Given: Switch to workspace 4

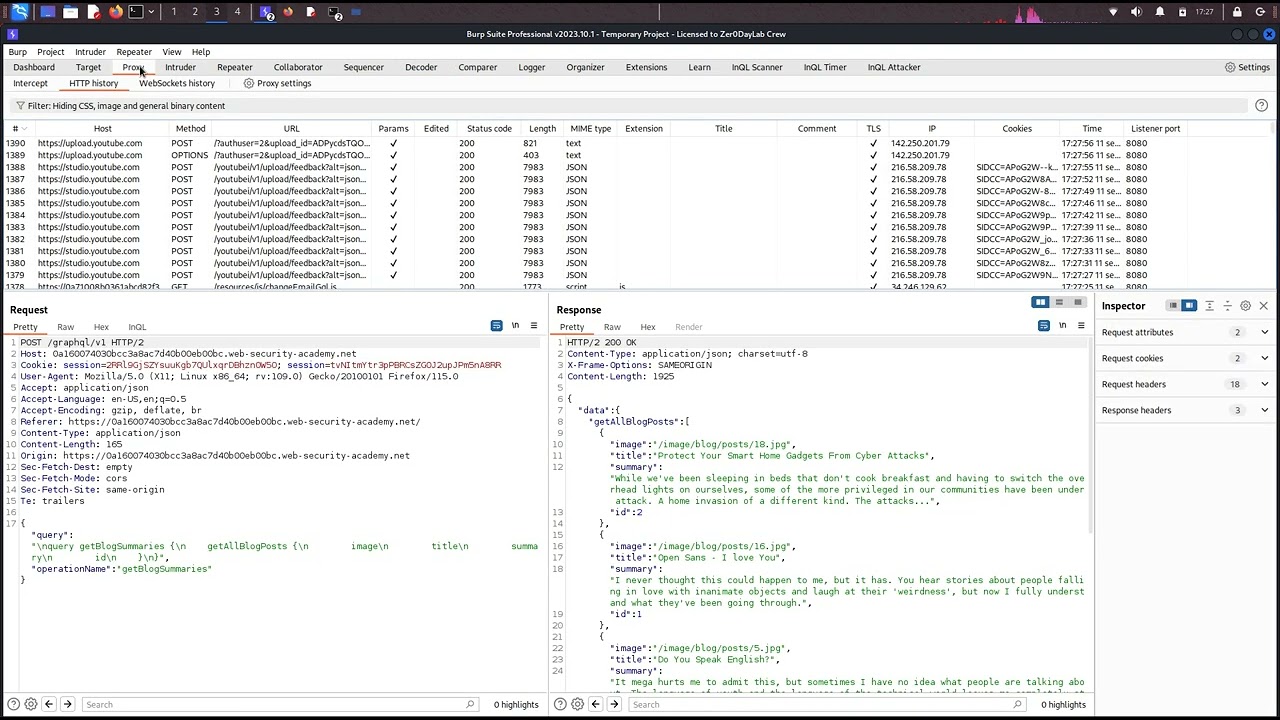Looking at the screenshot, I should (237, 12).
